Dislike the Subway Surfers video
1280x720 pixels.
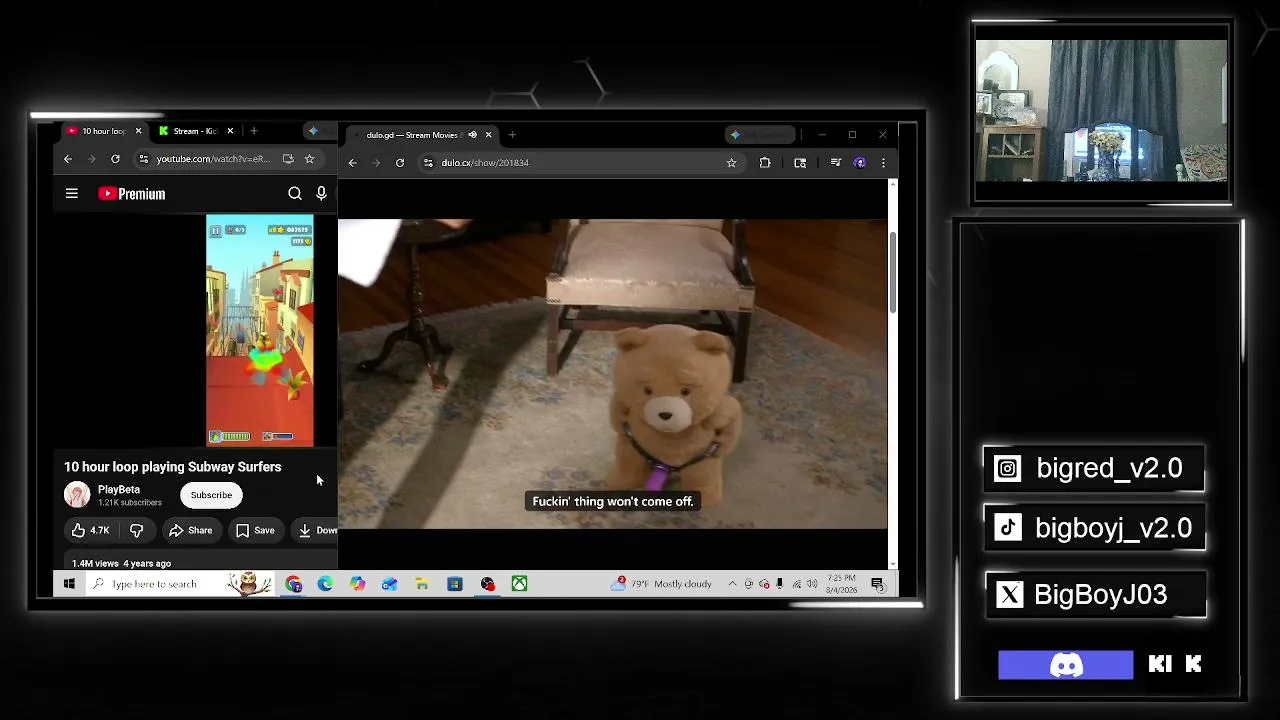pyautogui.click(x=137, y=530)
